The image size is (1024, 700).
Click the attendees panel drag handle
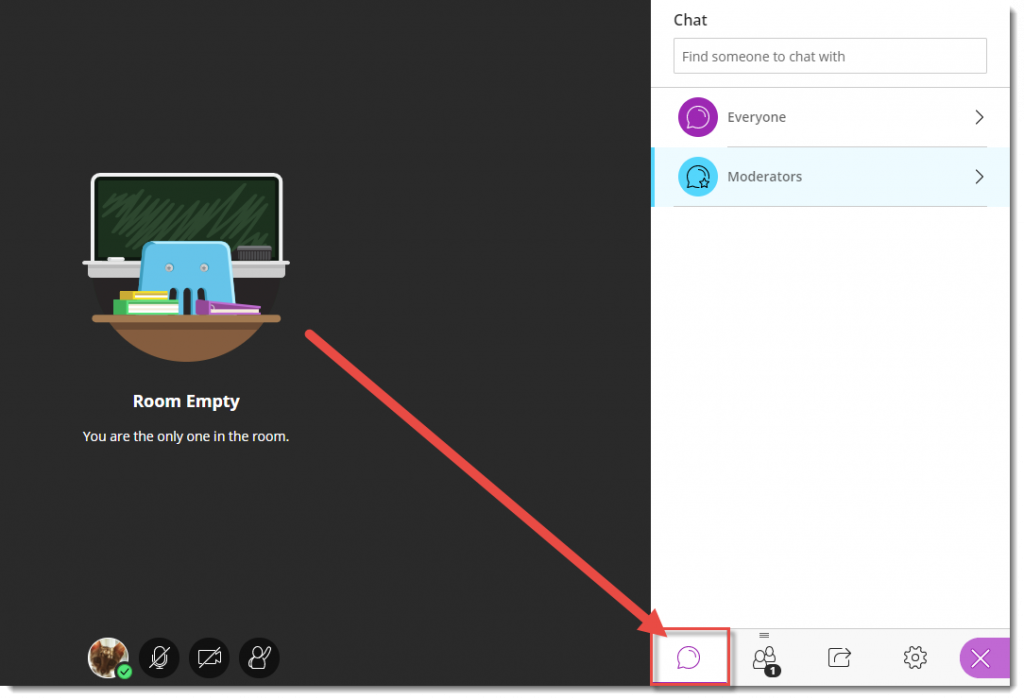coord(764,635)
